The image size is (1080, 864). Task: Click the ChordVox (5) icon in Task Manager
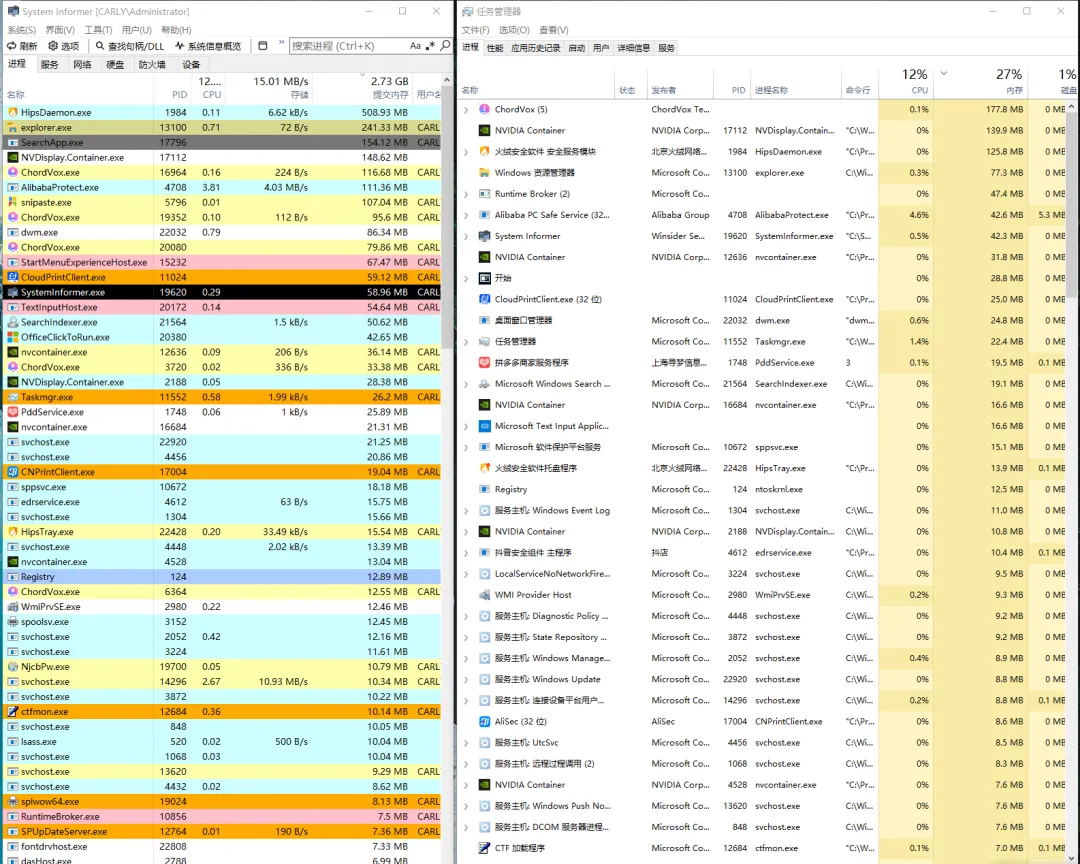(x=484, y=110)
